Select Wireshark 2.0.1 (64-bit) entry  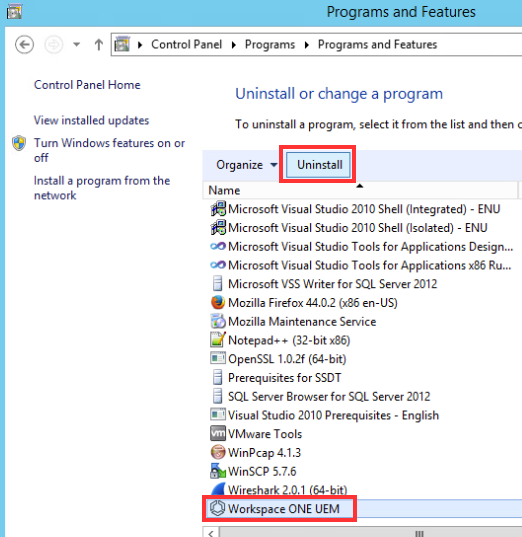(x=287, y=490)
